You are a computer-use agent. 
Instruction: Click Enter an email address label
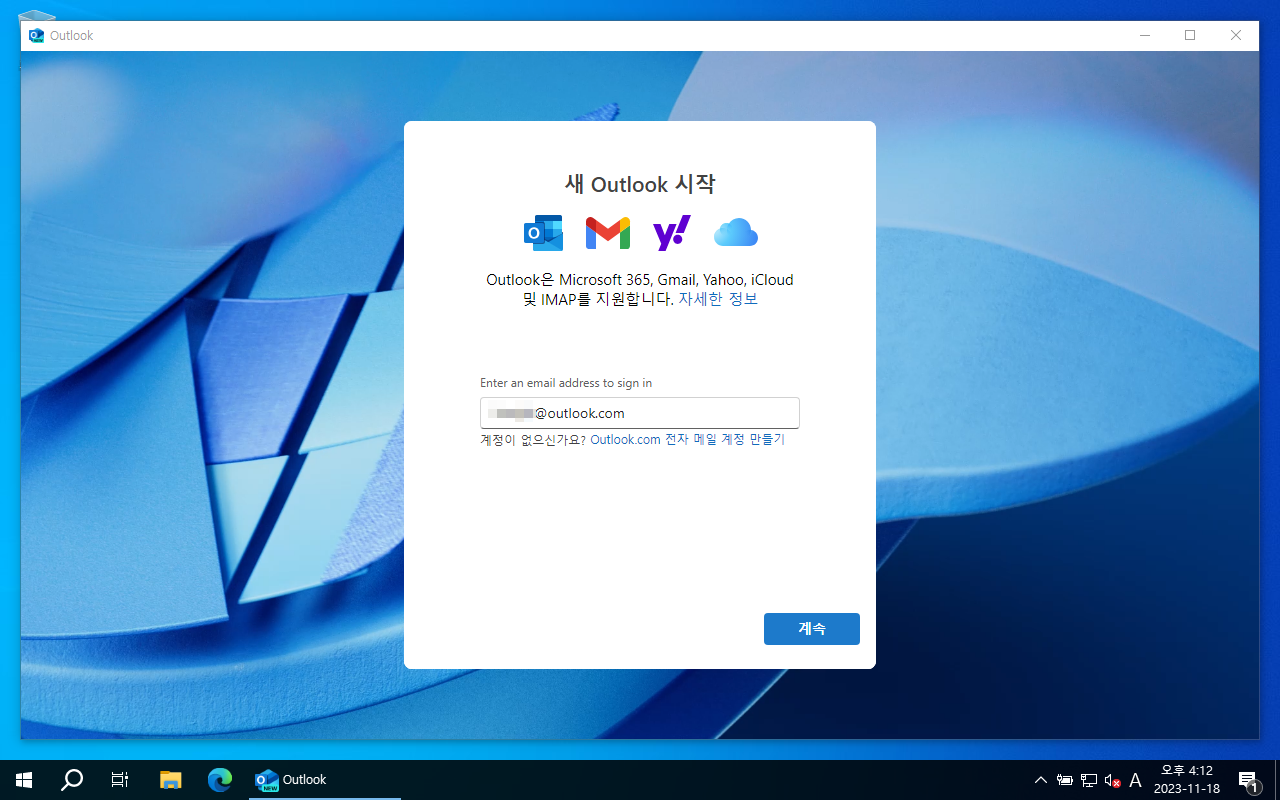coord(566,383)
